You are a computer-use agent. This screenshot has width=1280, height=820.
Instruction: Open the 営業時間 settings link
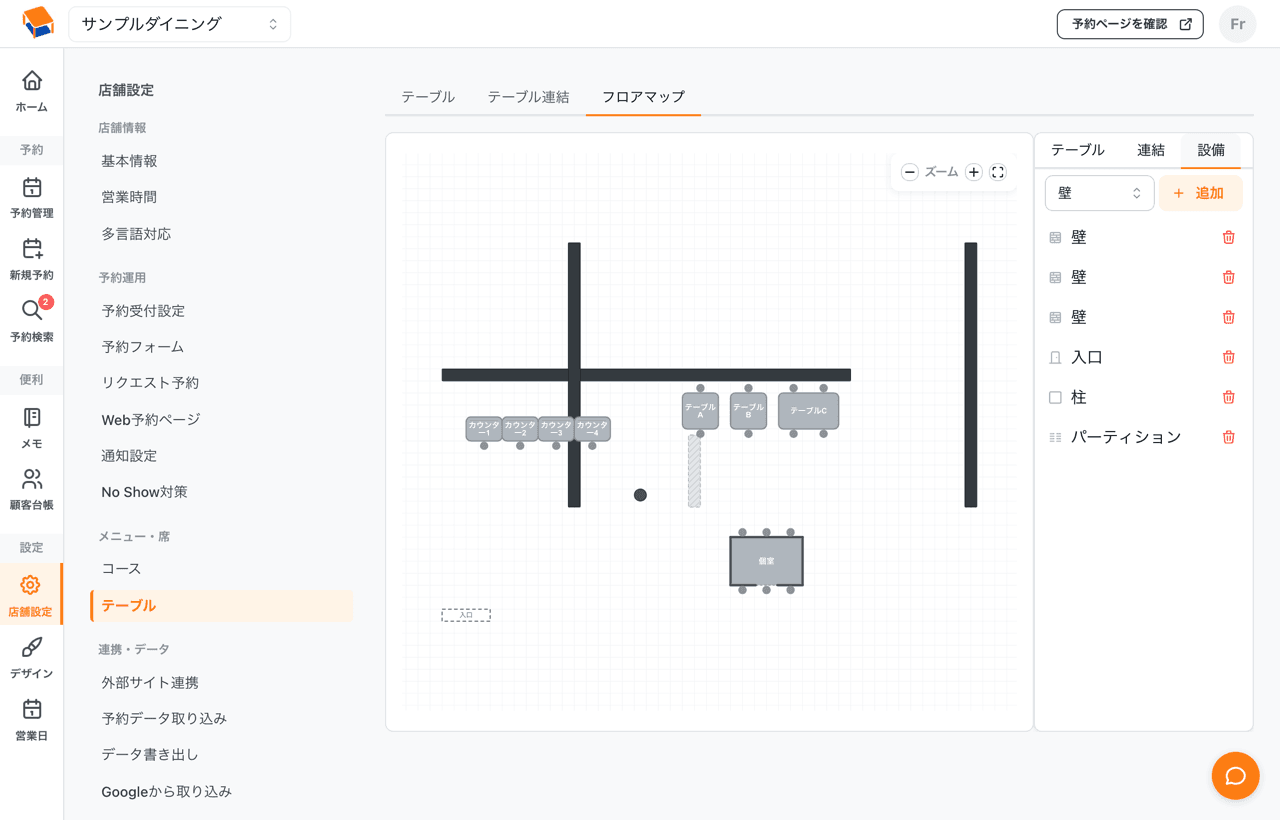(x=129, y=197)
